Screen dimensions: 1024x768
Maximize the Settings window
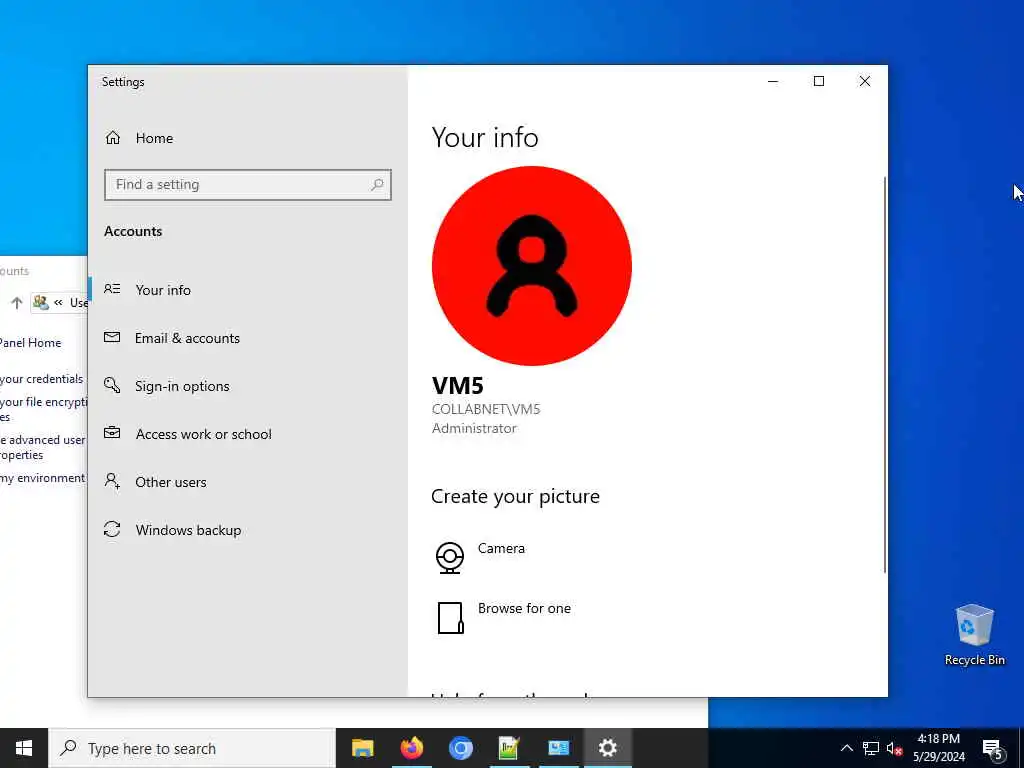point(819,82)
